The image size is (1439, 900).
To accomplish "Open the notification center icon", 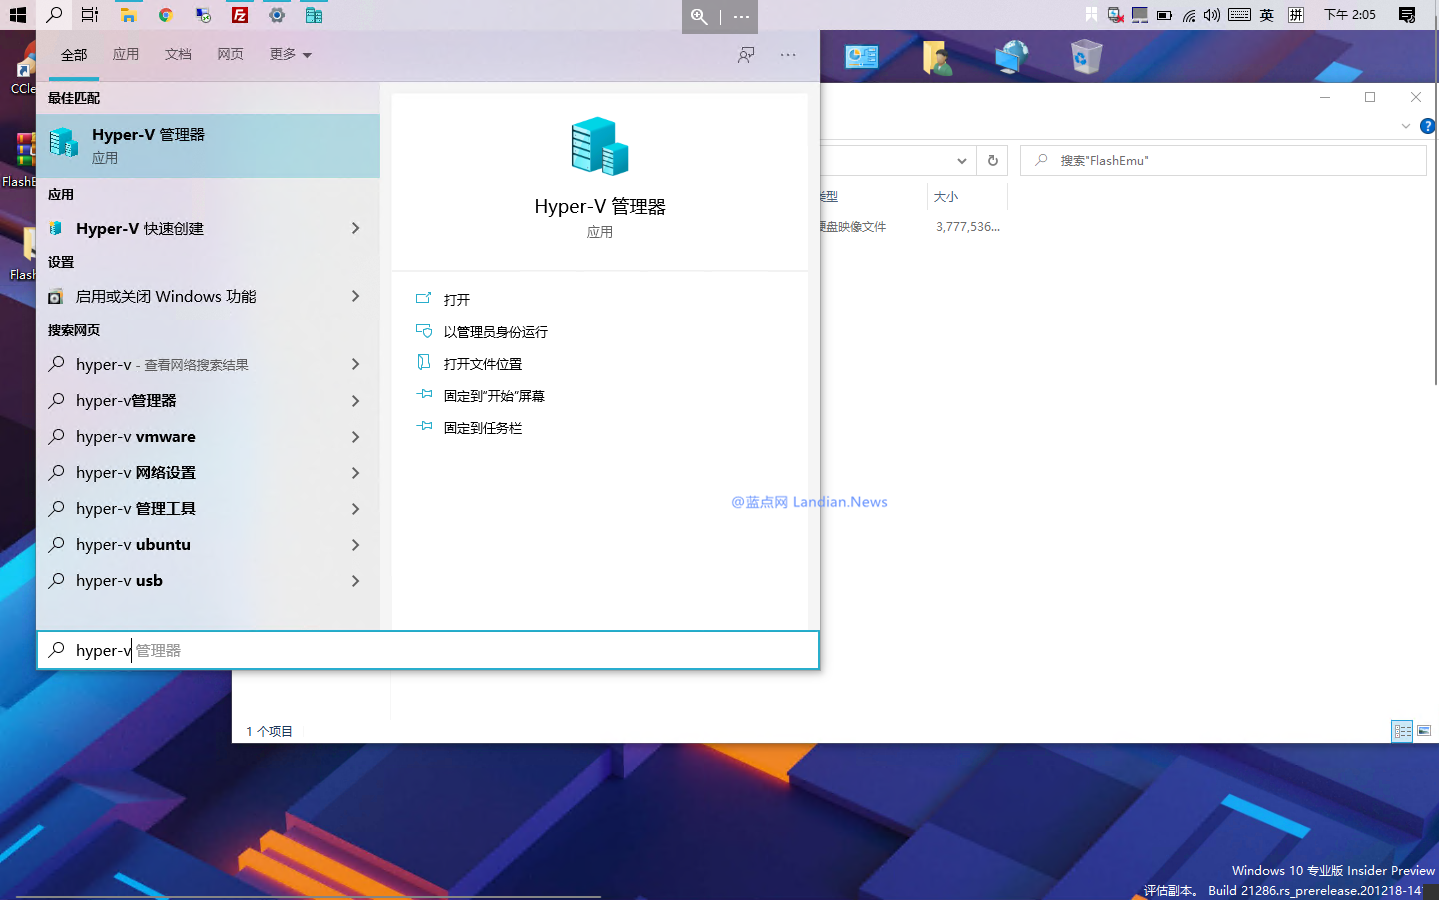I will 1407,15.
